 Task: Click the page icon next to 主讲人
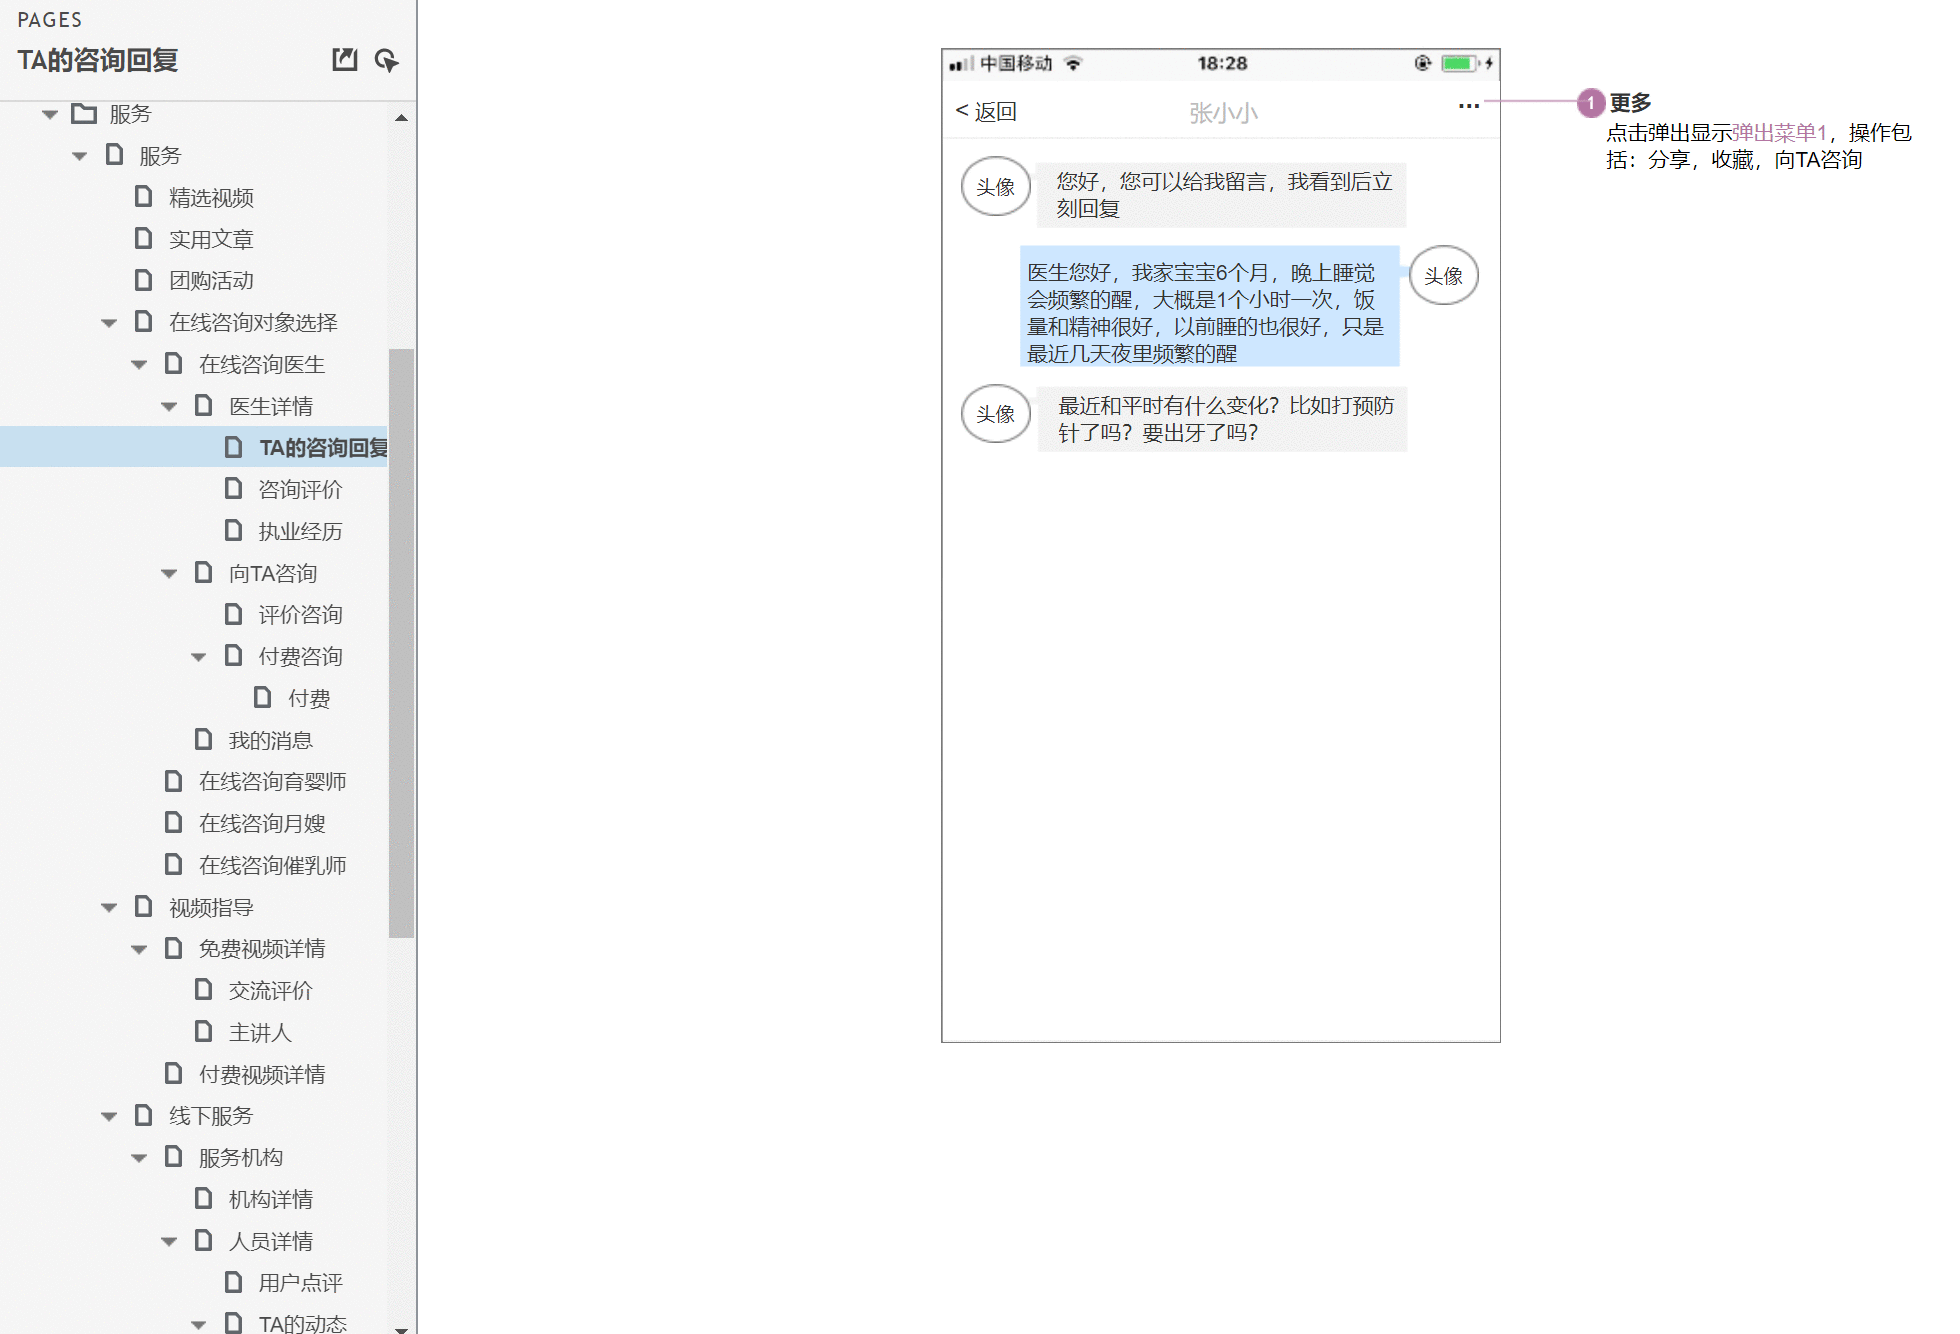point(204,1032)
